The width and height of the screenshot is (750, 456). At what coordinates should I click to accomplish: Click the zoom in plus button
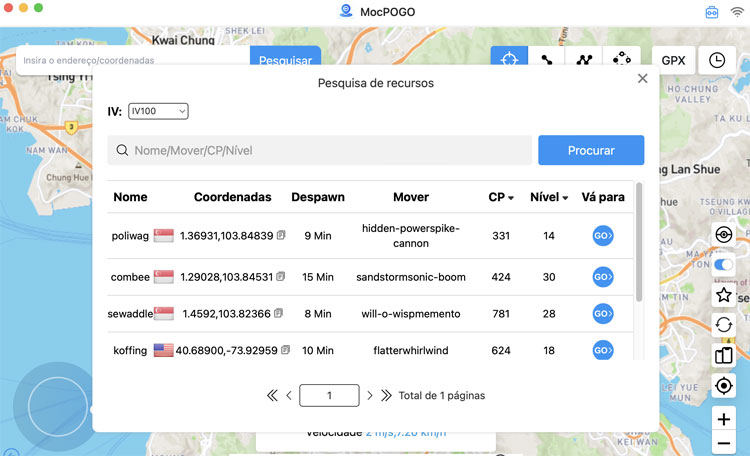(724, 419)
